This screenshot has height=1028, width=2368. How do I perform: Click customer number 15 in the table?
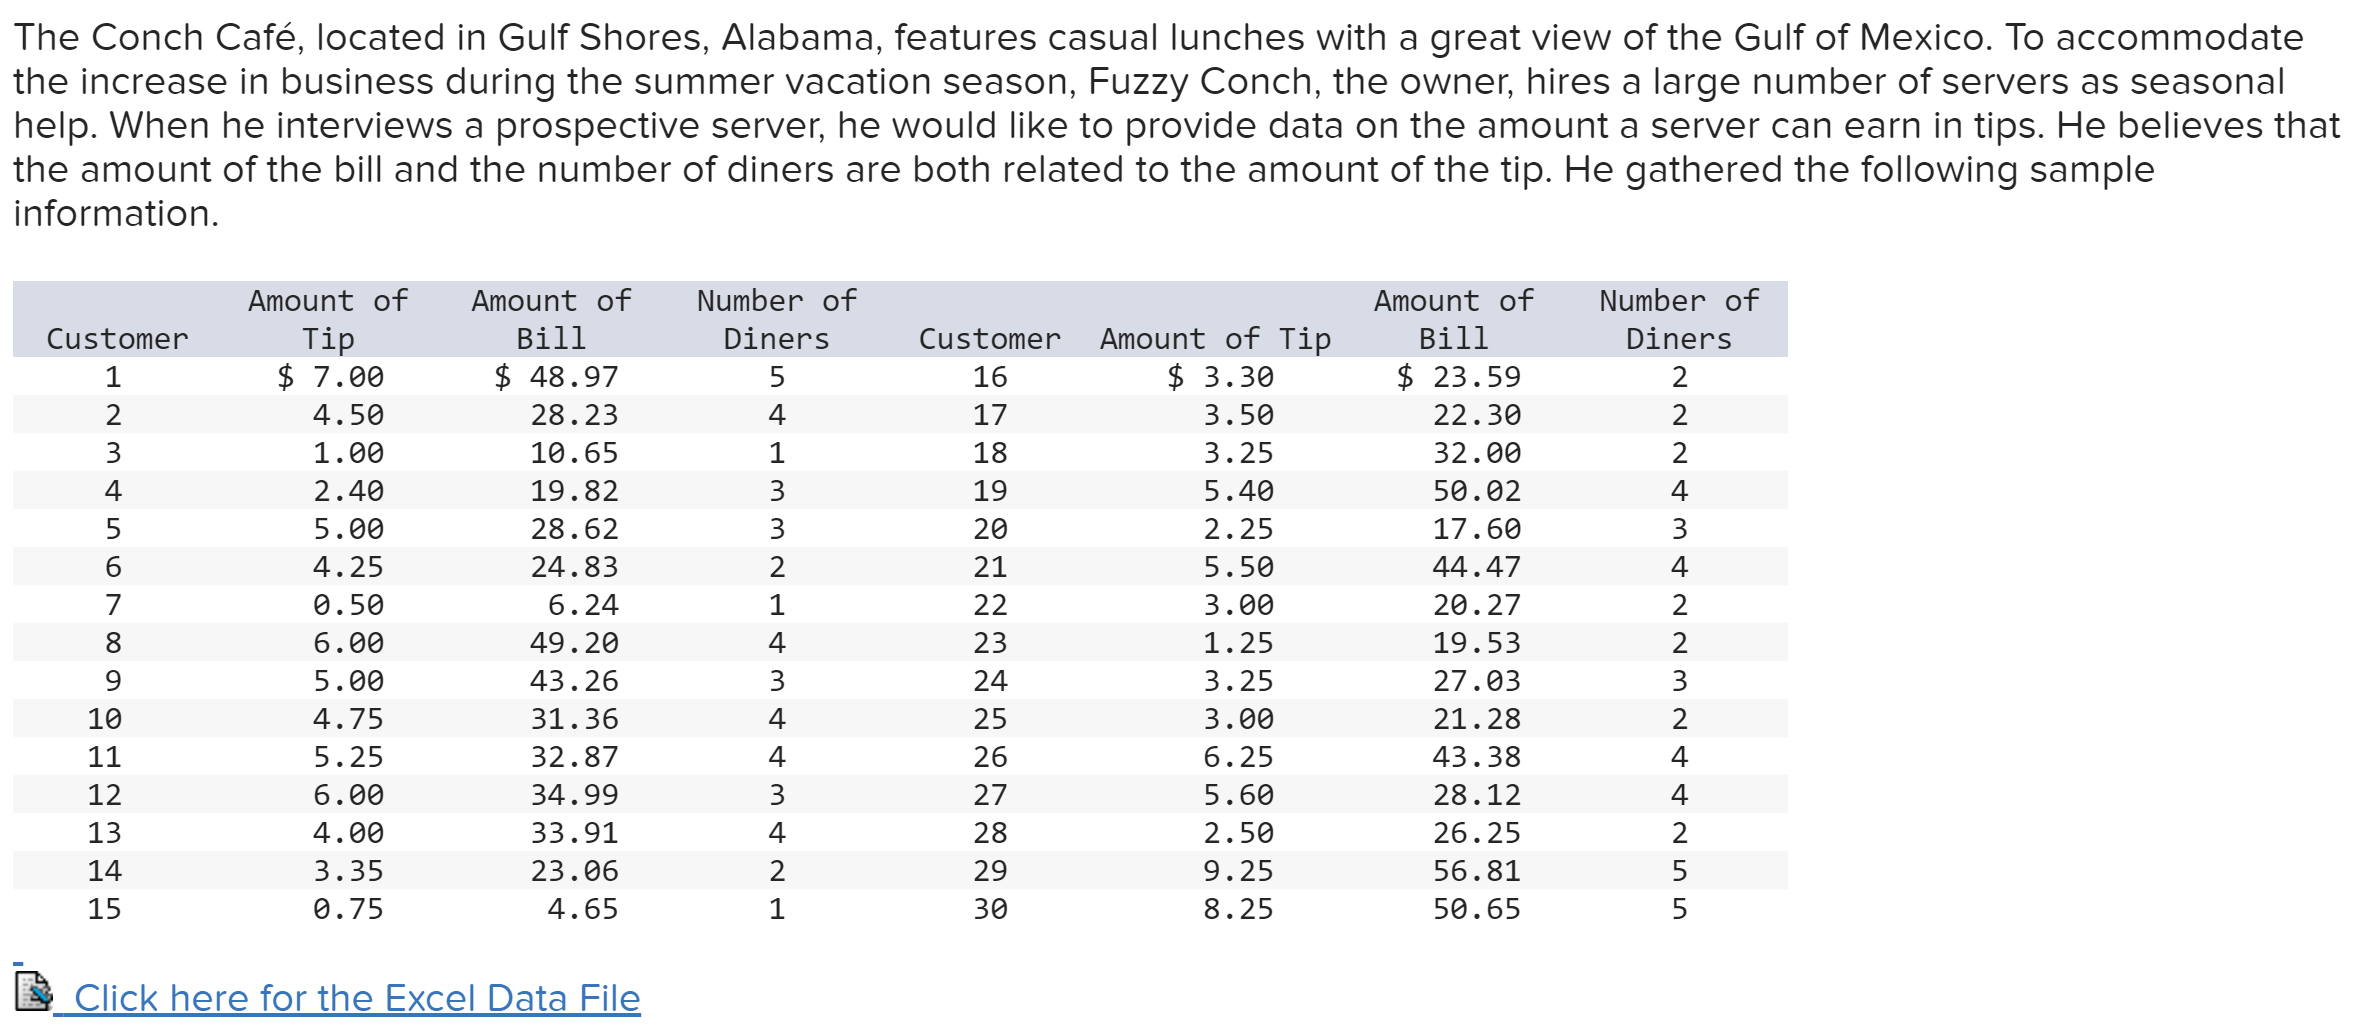tap(104, 909)
